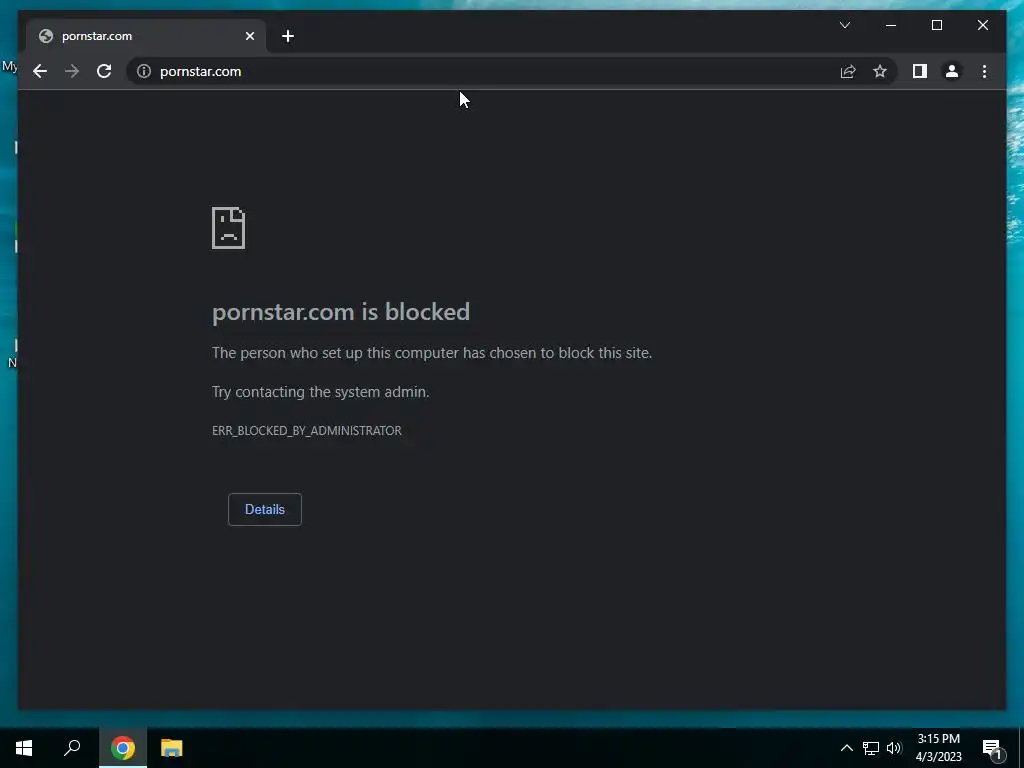The height and width of the screenshot is (768, 1024).
Task: Reload the blocked page
Action: 104,71
